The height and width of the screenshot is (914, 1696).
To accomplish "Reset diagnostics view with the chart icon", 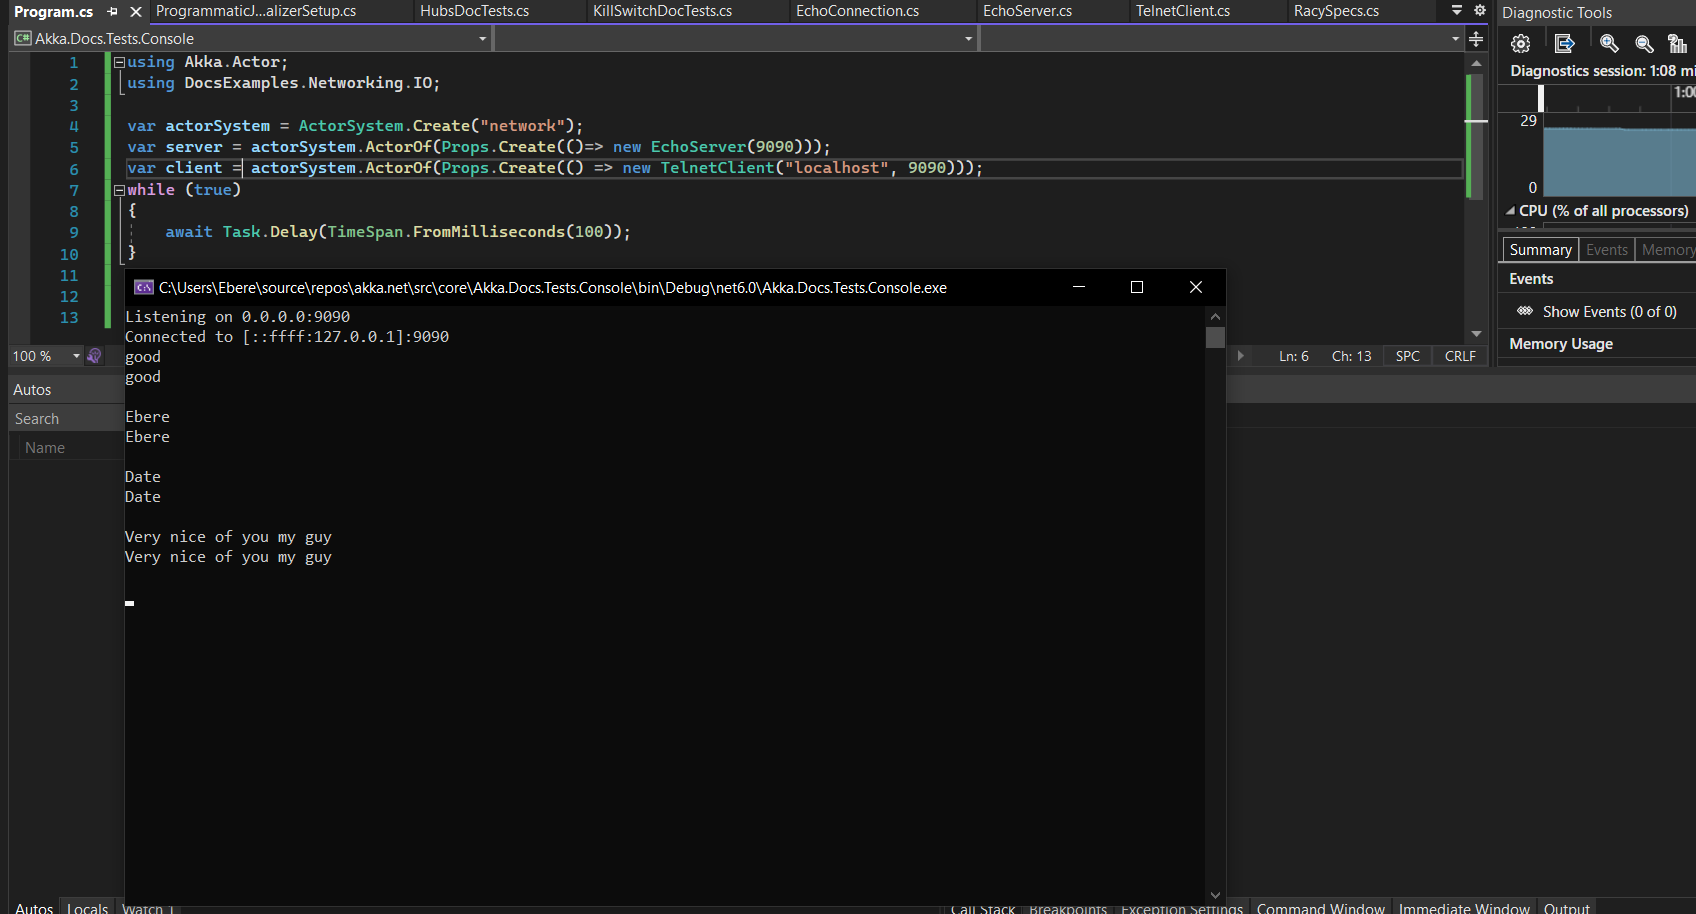I will click(x=1678, y=44).
